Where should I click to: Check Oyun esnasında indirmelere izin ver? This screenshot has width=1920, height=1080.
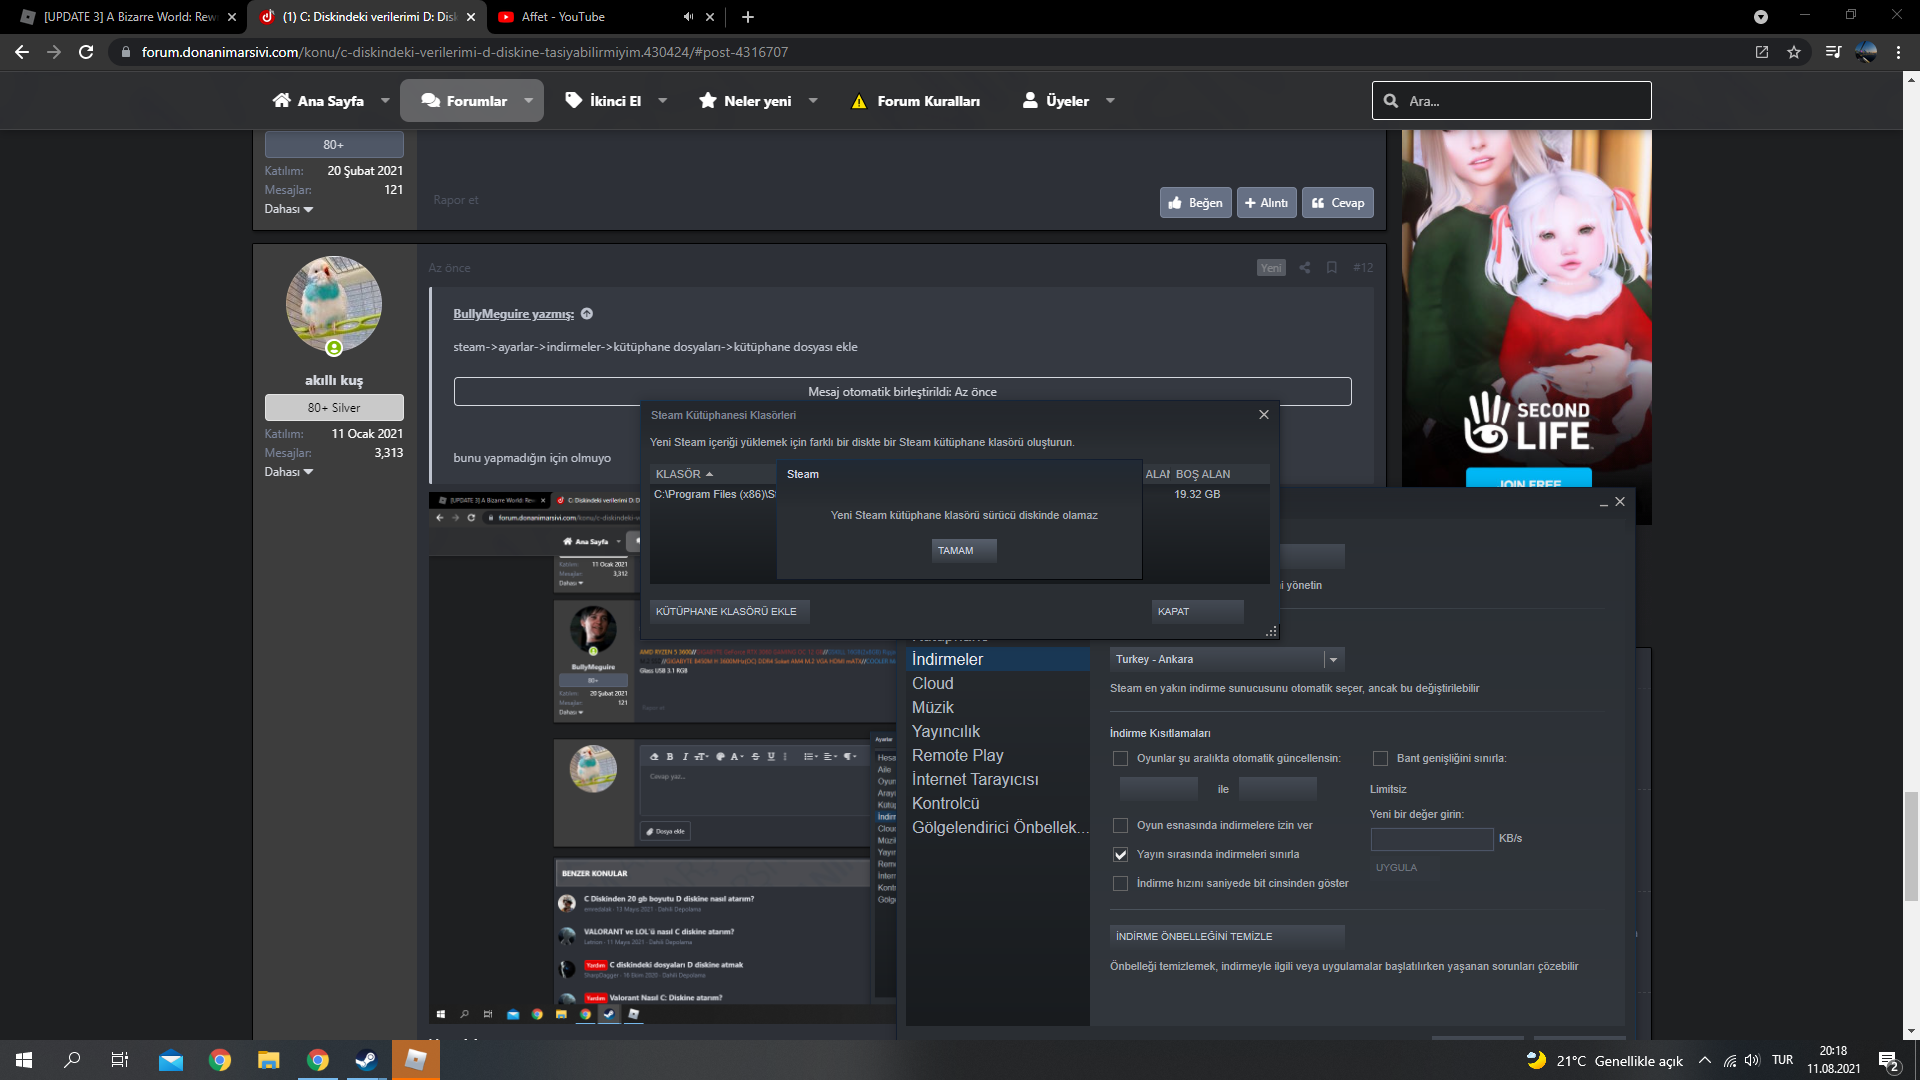[x=1120, y=826]
